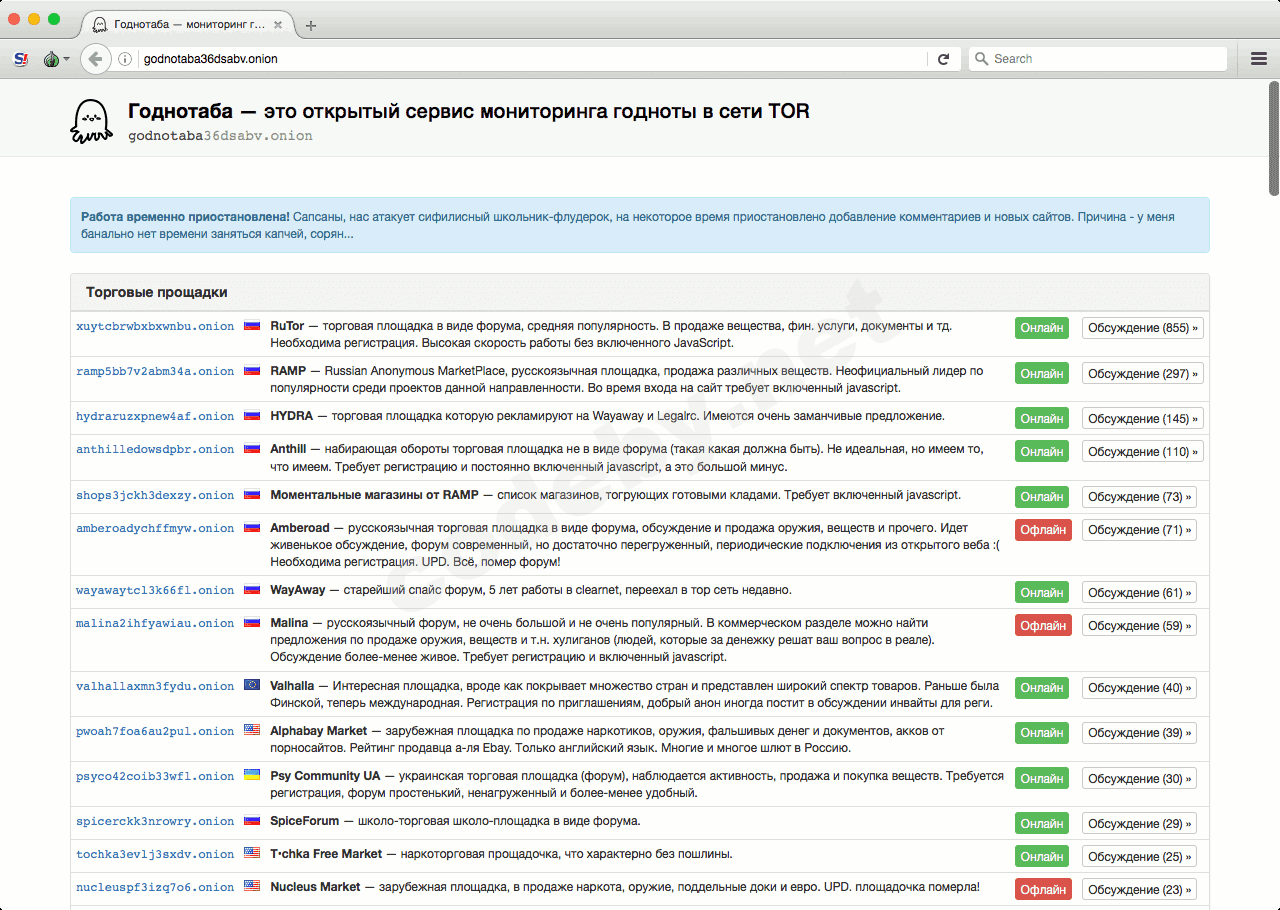Viewport: 1280px width, 910px height.
Task: Open the hamburger menu in browser toolbar
Action: click(1259, 59)
